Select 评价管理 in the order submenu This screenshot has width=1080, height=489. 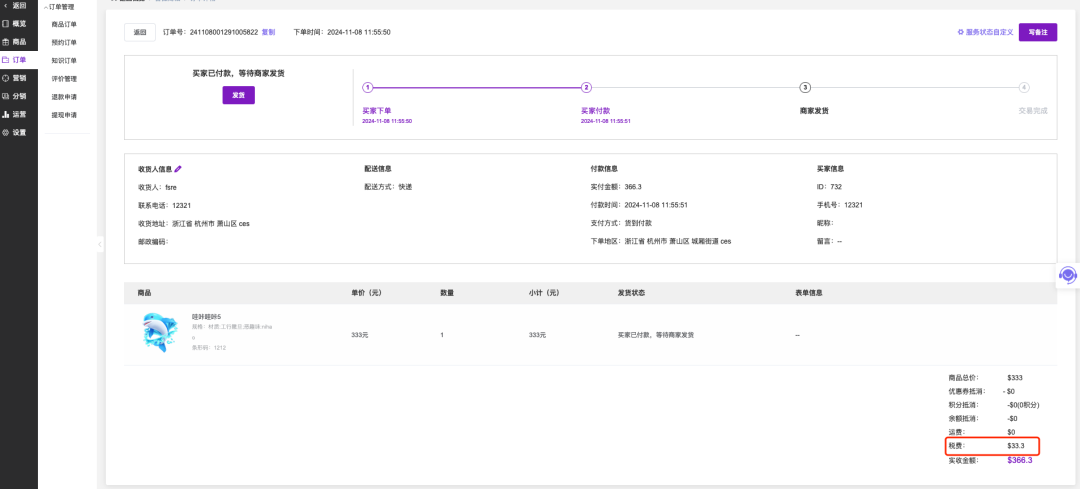[64, 79]
